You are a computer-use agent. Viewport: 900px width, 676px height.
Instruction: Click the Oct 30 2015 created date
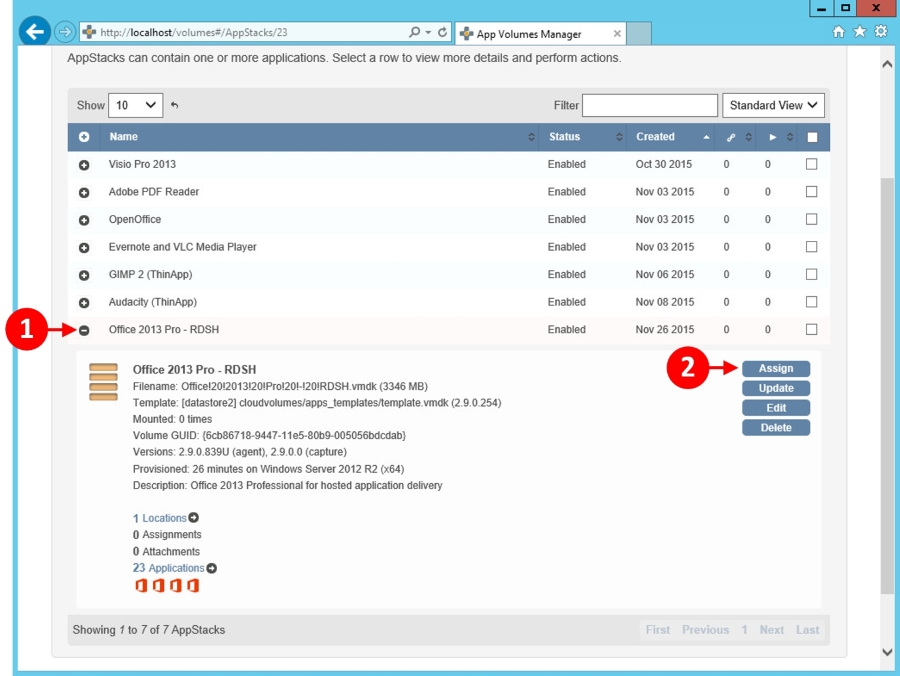pyautogui.click(x=664, y=164)
